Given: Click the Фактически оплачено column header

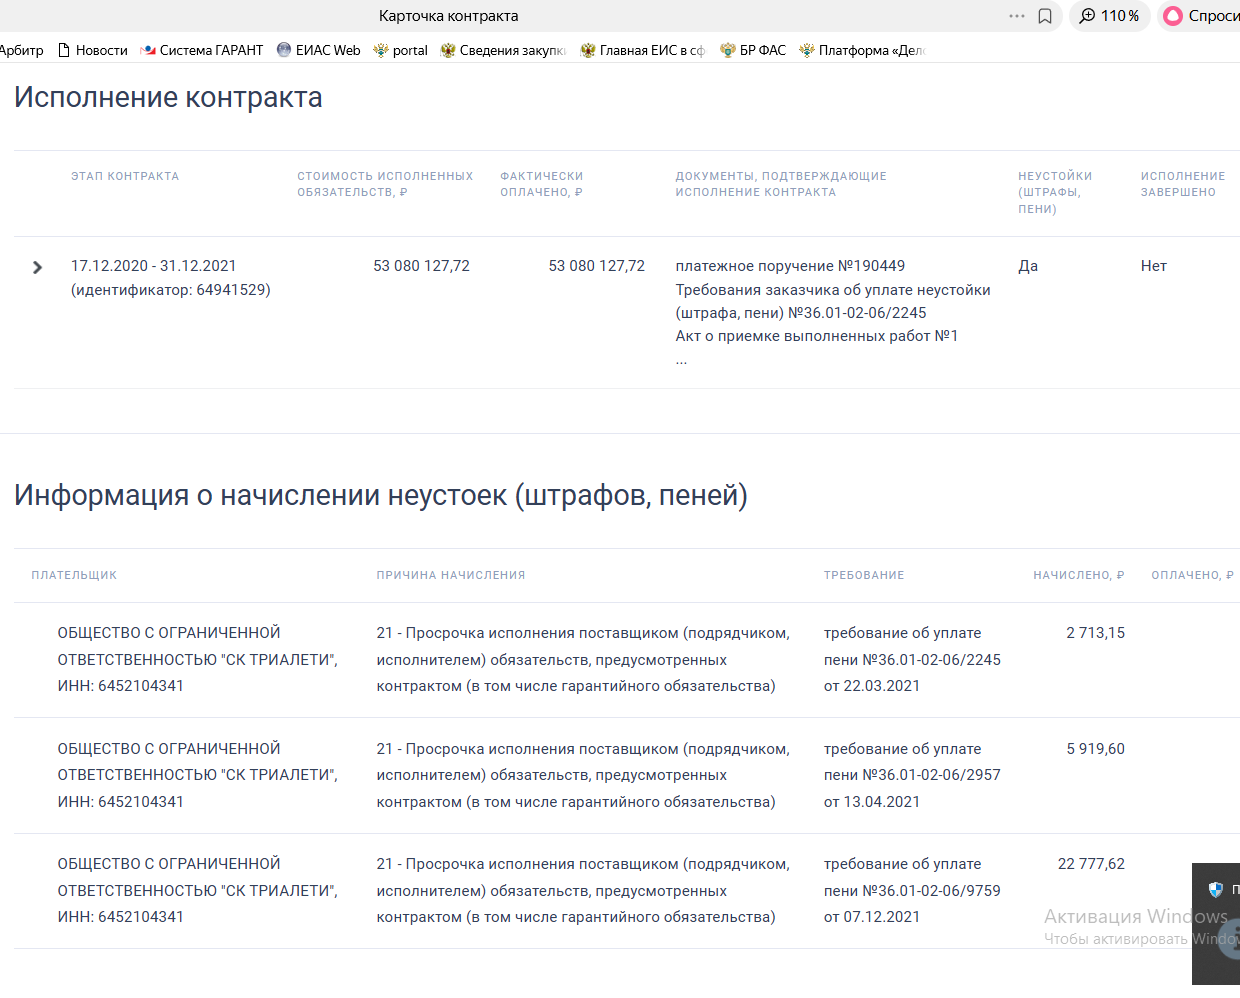Looking at the screenshot, I should tap(541, 184).
